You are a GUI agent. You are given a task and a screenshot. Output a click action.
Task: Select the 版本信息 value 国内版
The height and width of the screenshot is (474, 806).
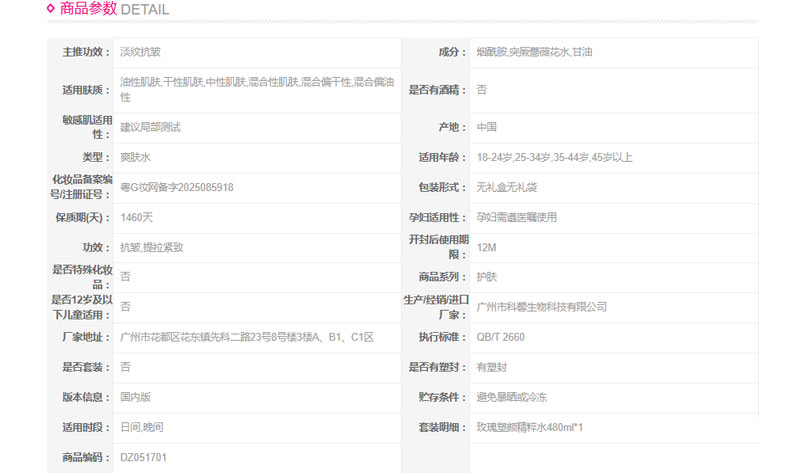pyautogui.click(x=135, y=397)
